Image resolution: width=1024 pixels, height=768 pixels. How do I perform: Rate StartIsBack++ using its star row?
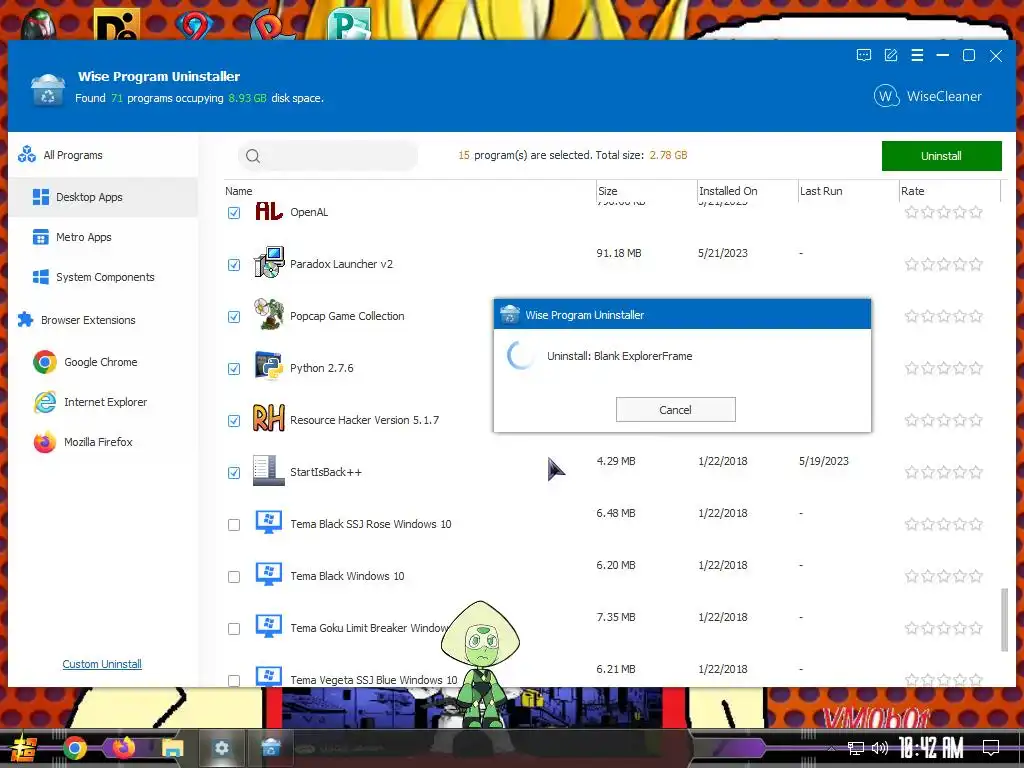944,472
